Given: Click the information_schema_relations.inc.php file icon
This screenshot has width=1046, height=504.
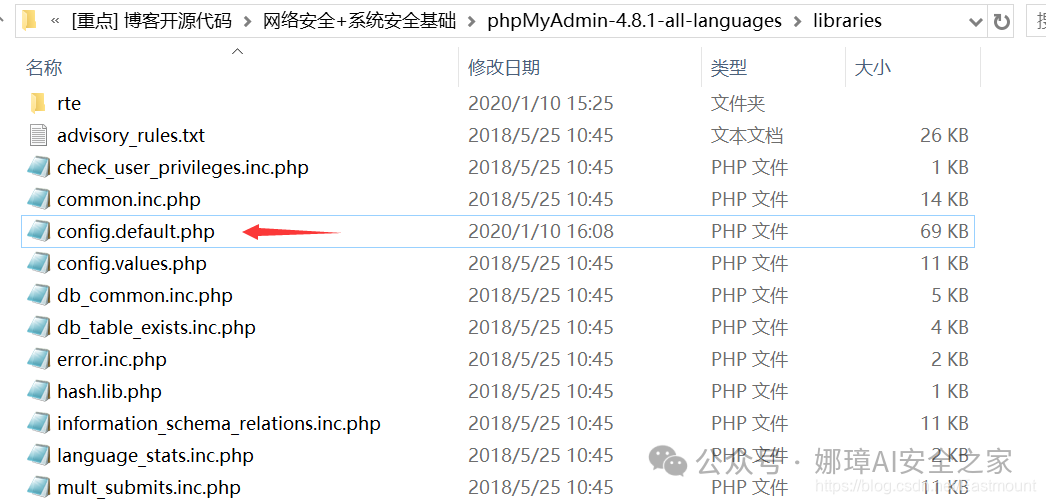Looking at the screenshot, I should pyautogui.click(x=39, y=423).
